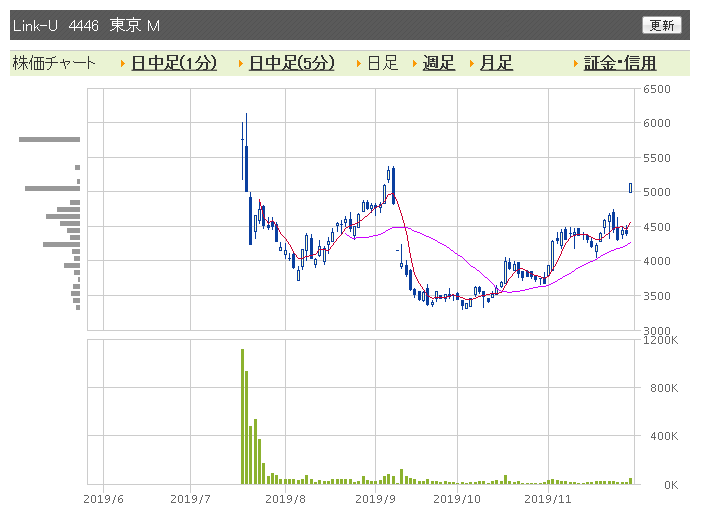
Task: Open the 週足 weekly chart
Action: (x=439, y=63)
